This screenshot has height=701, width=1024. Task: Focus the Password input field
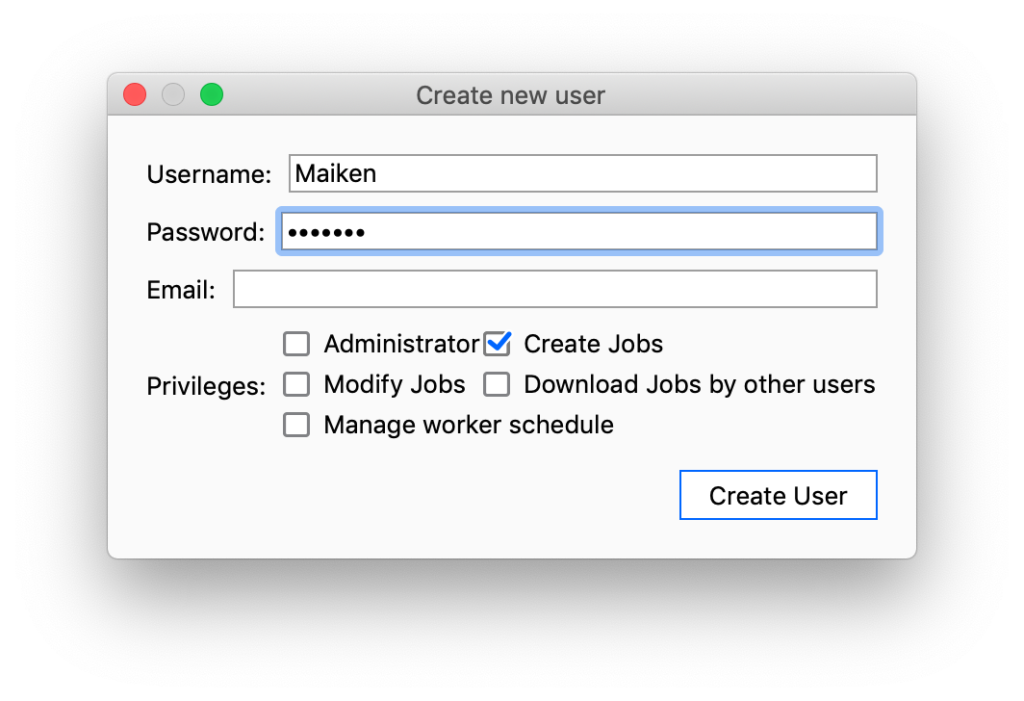[x=578, y=232]
